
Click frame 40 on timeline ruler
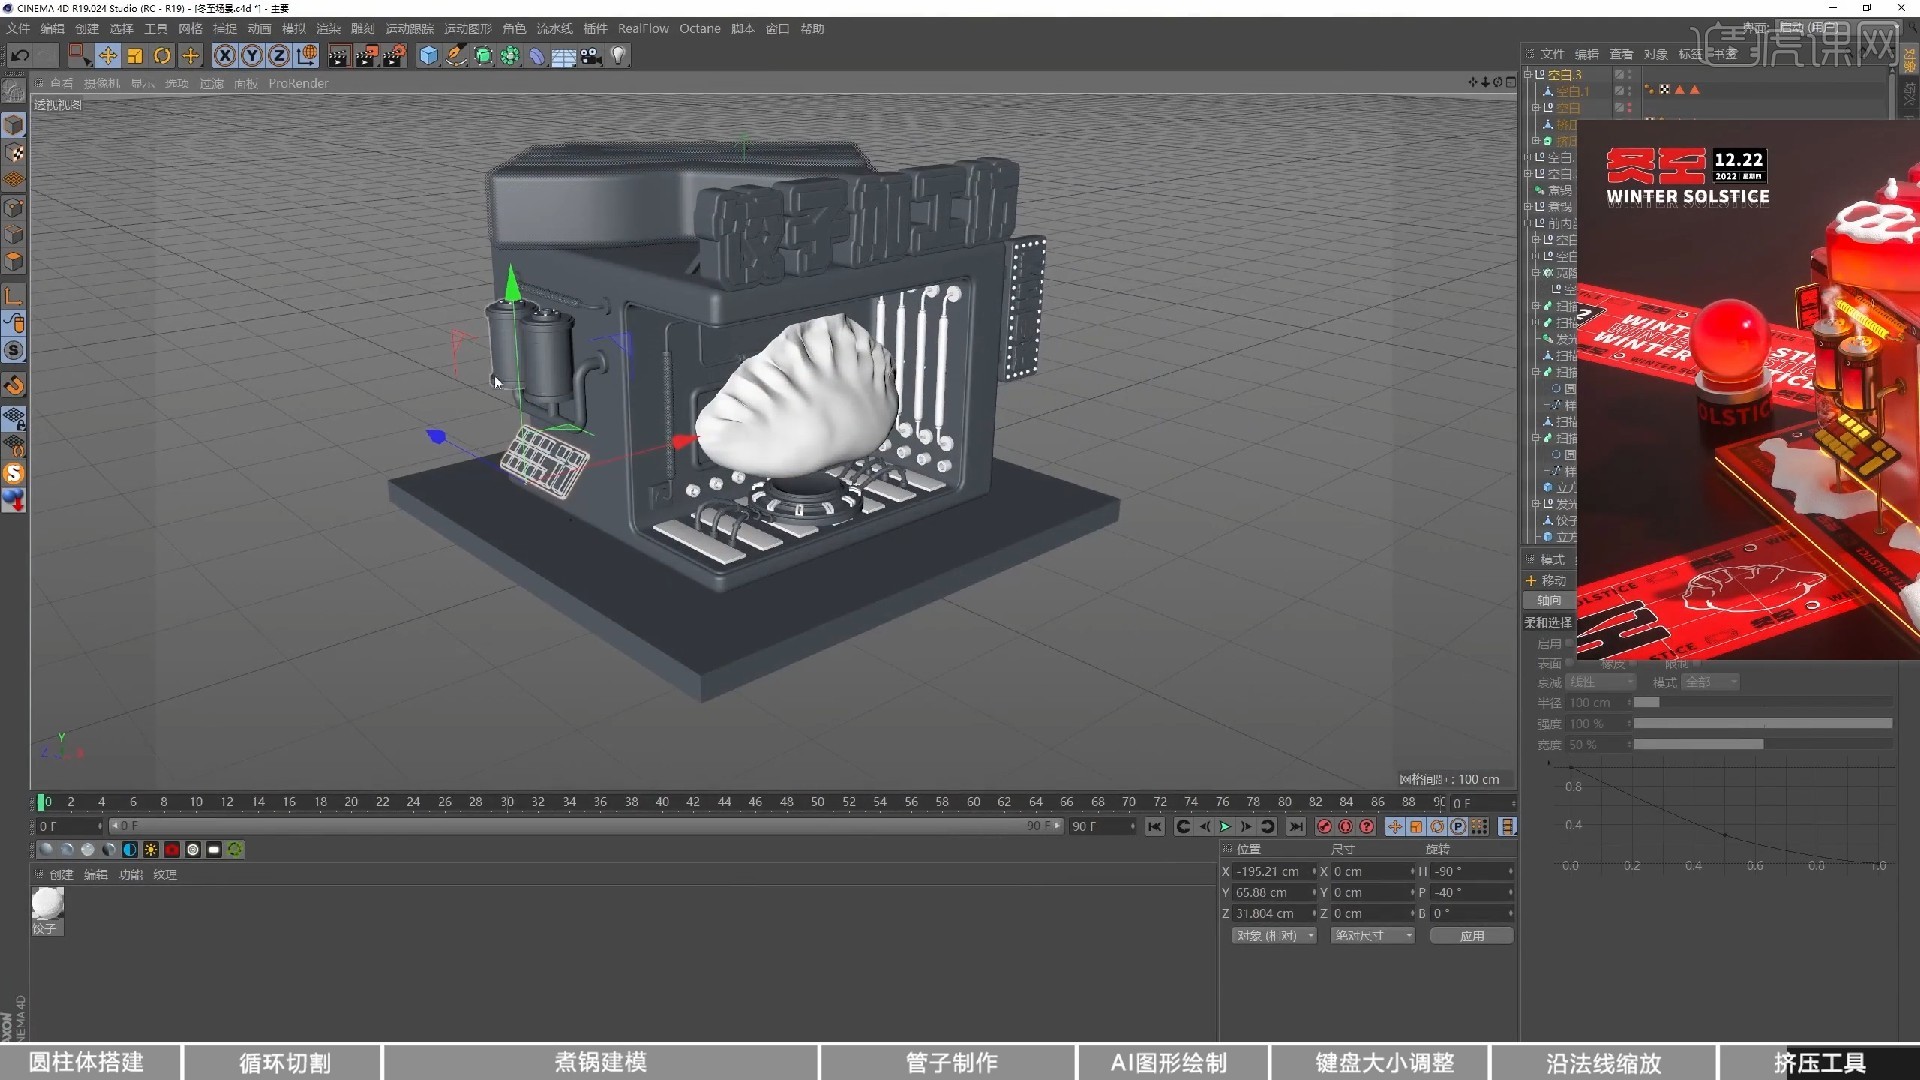[x=662, y=802]
